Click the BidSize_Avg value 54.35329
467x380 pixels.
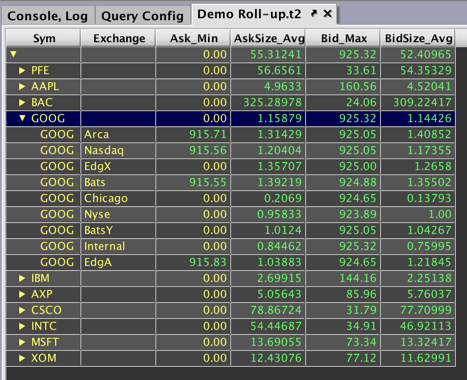click(x=426, y=70)
